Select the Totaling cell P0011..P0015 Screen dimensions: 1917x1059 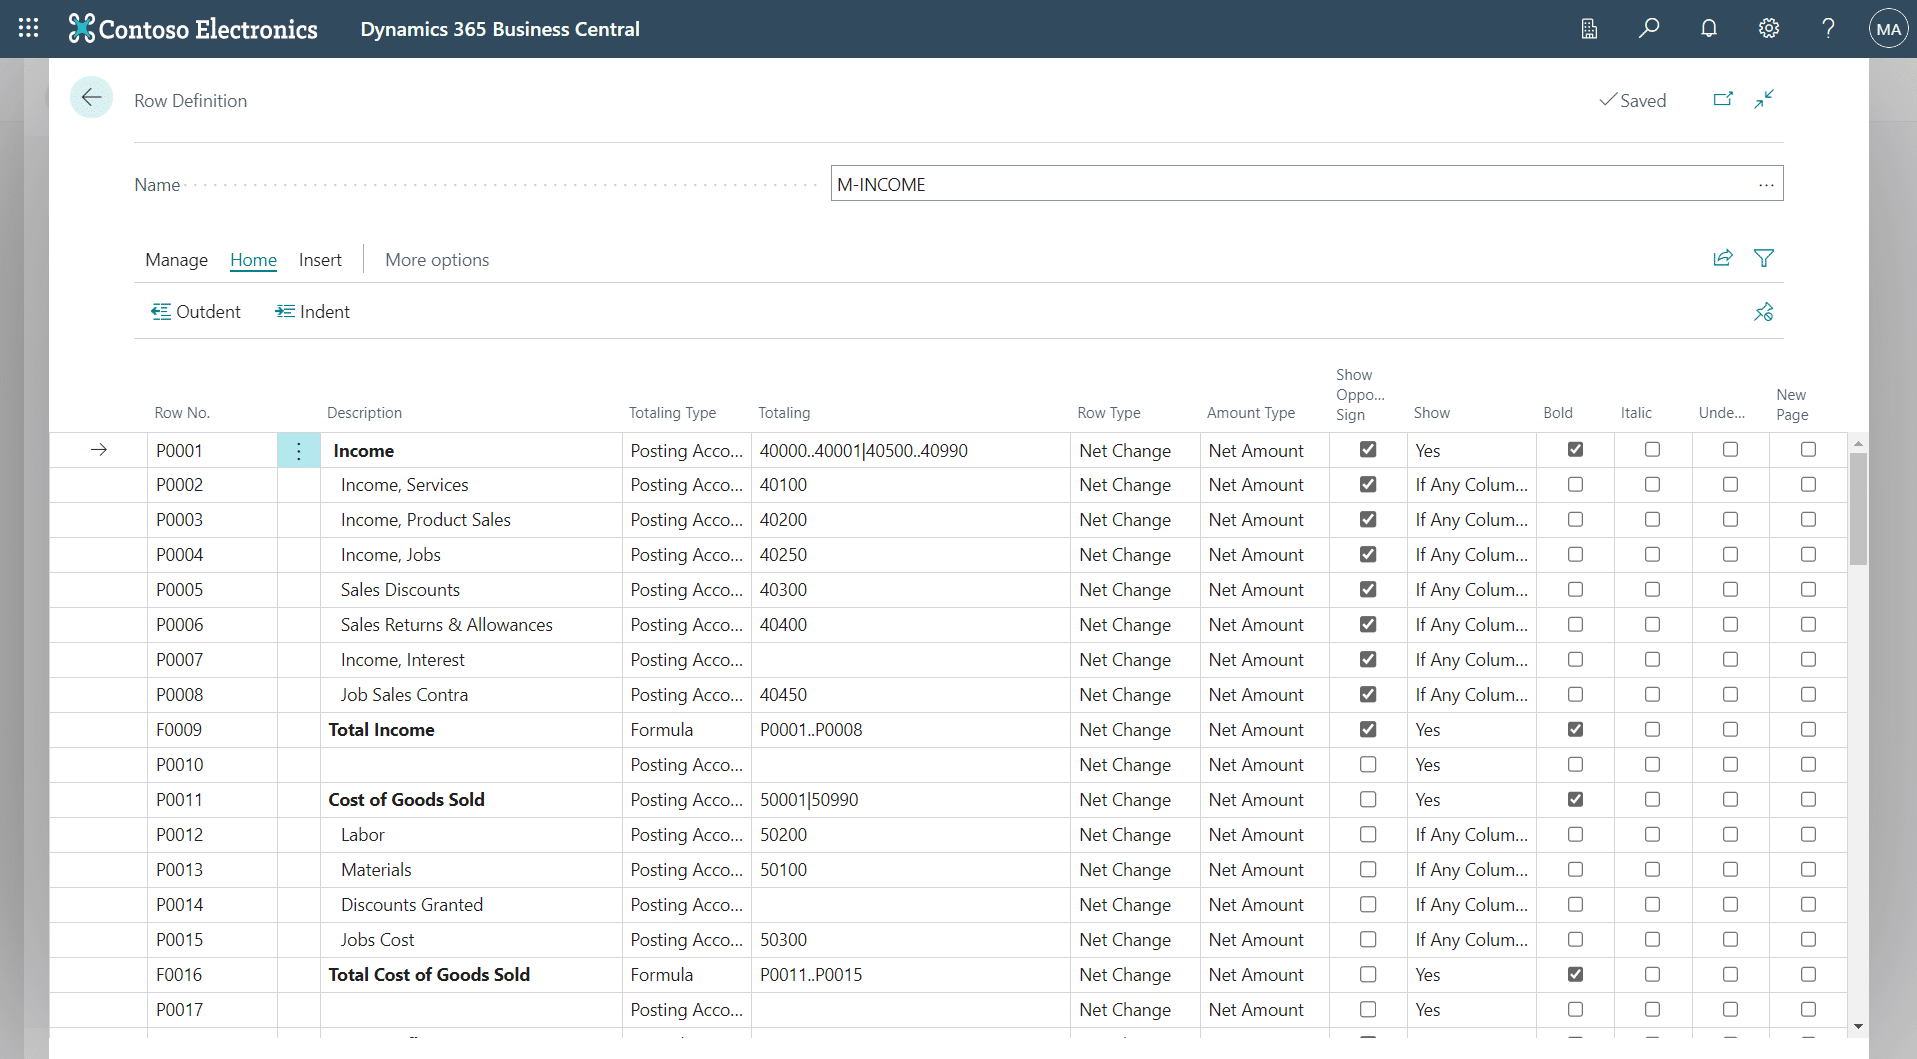[x=910, y=975]
